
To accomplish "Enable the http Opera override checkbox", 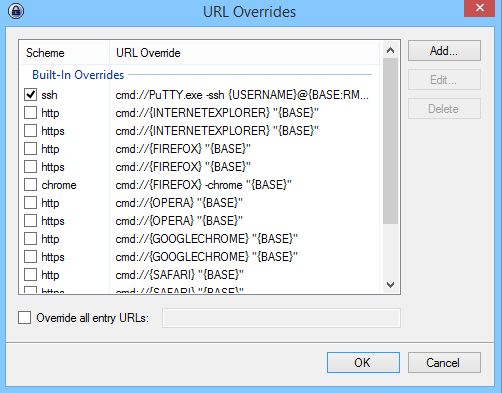I will [x=30, y=203].
